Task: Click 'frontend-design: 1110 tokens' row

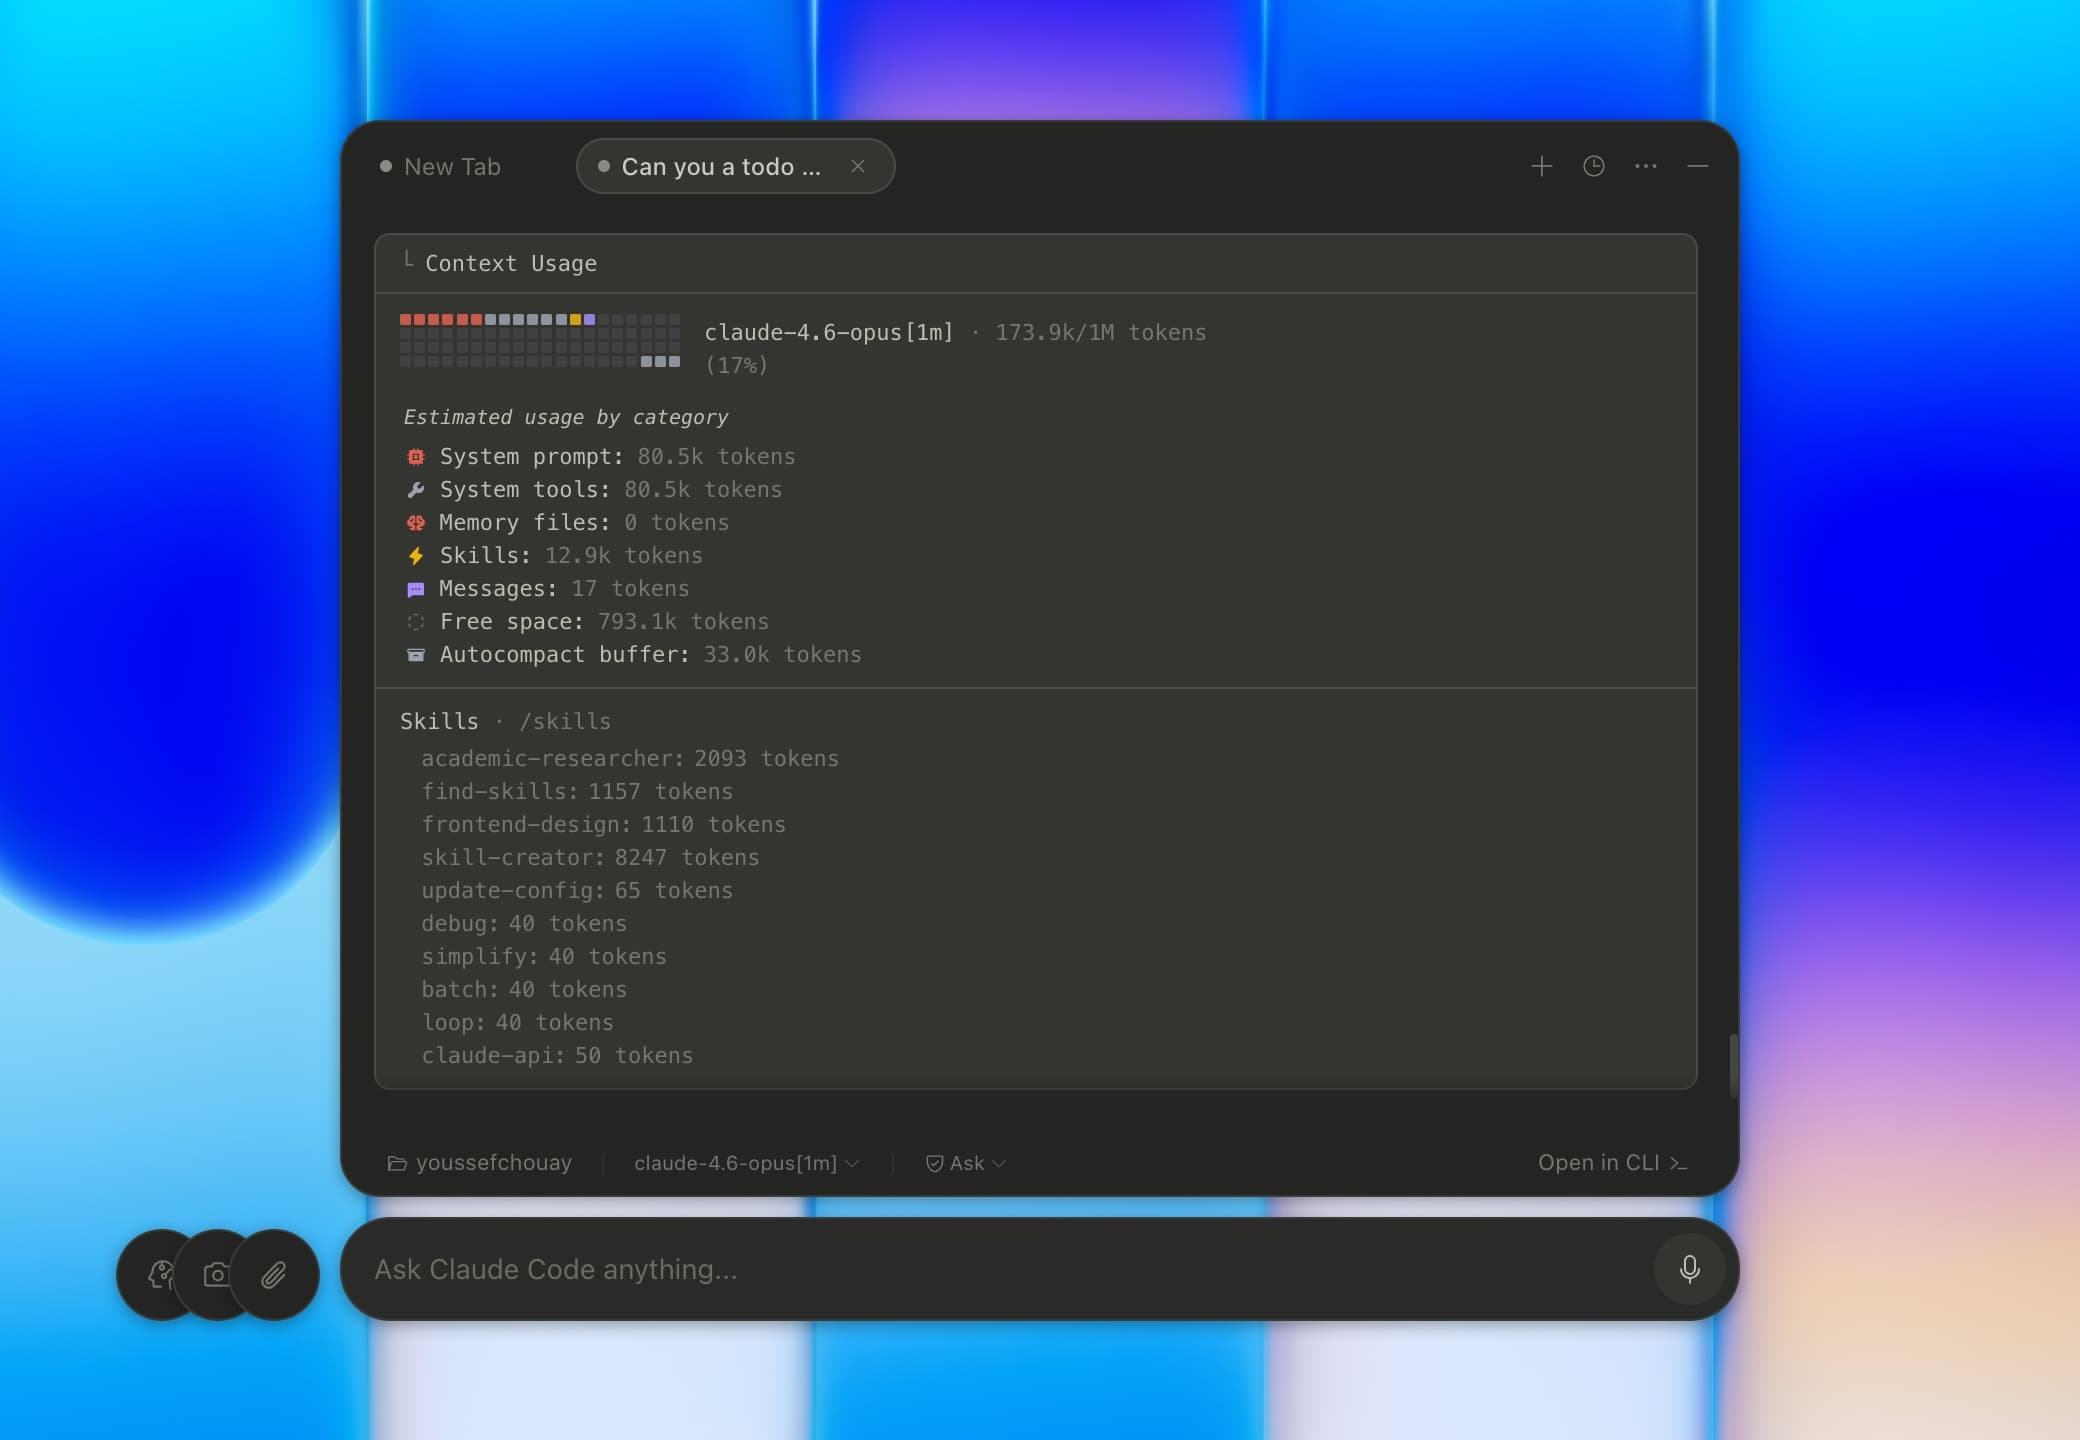Action: coord(603,824)
